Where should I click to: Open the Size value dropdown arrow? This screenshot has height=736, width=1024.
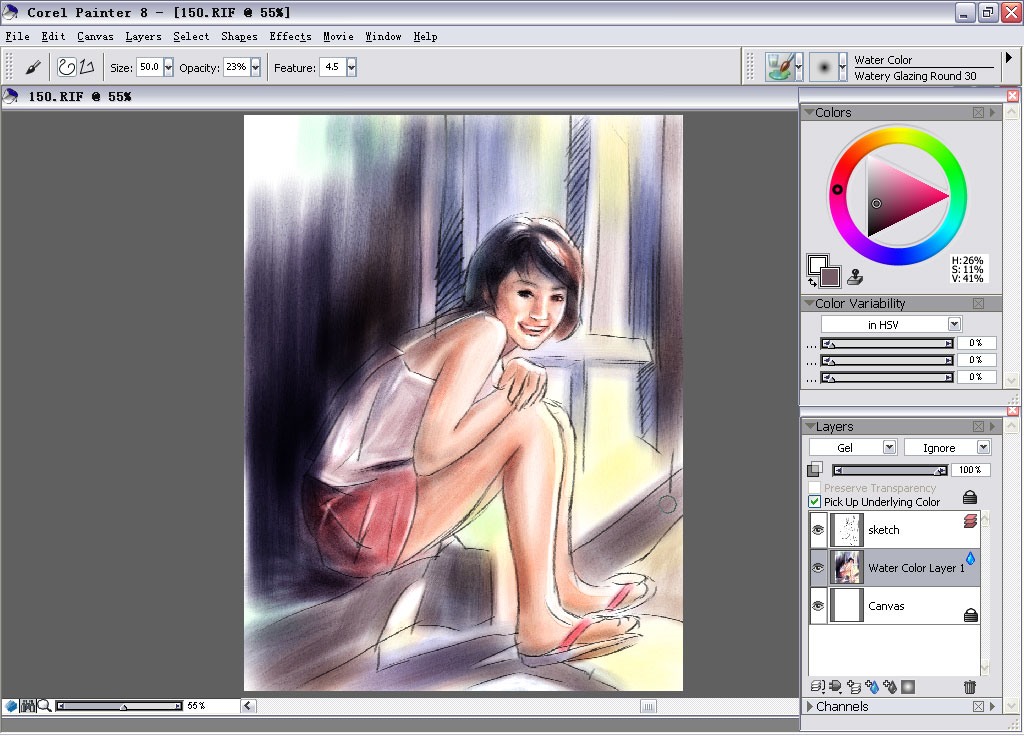[168, 67]
